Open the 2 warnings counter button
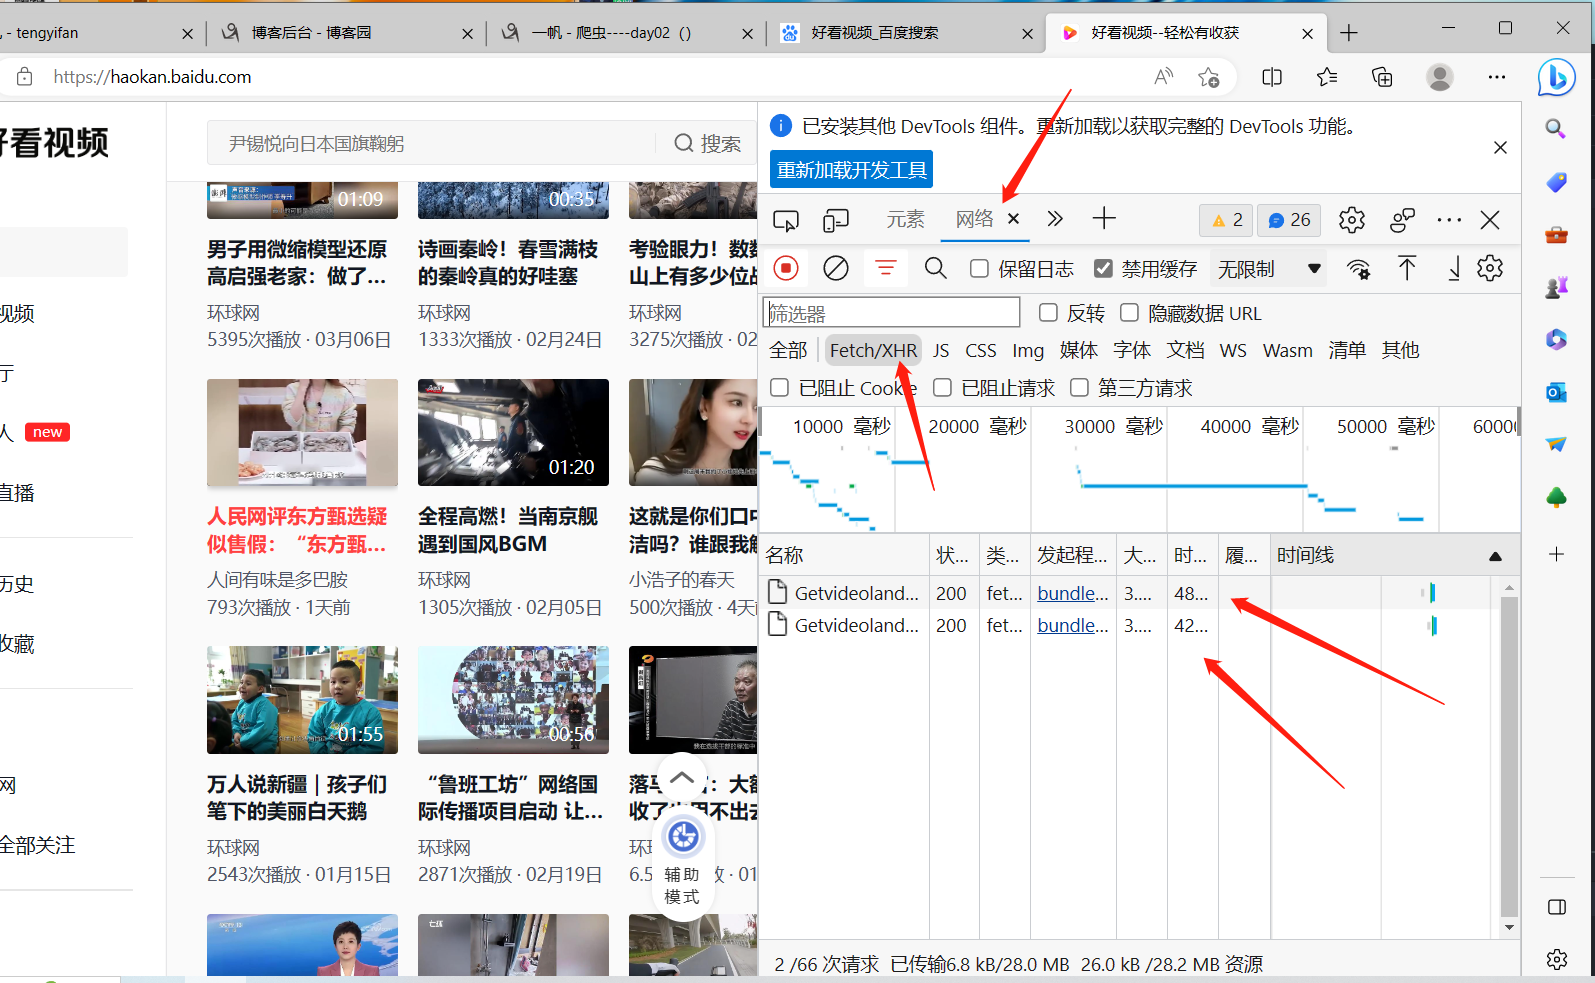The height and width of the screenshot is (983, 1595). pos(1226,220)
